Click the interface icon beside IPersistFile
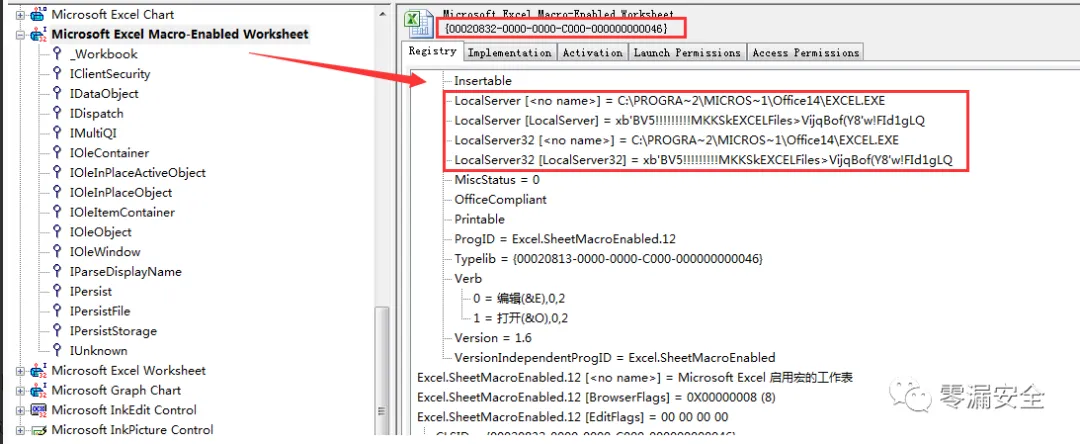Image resolution: width=1080 pixels, height=444 pixels. tap(57, 311)
